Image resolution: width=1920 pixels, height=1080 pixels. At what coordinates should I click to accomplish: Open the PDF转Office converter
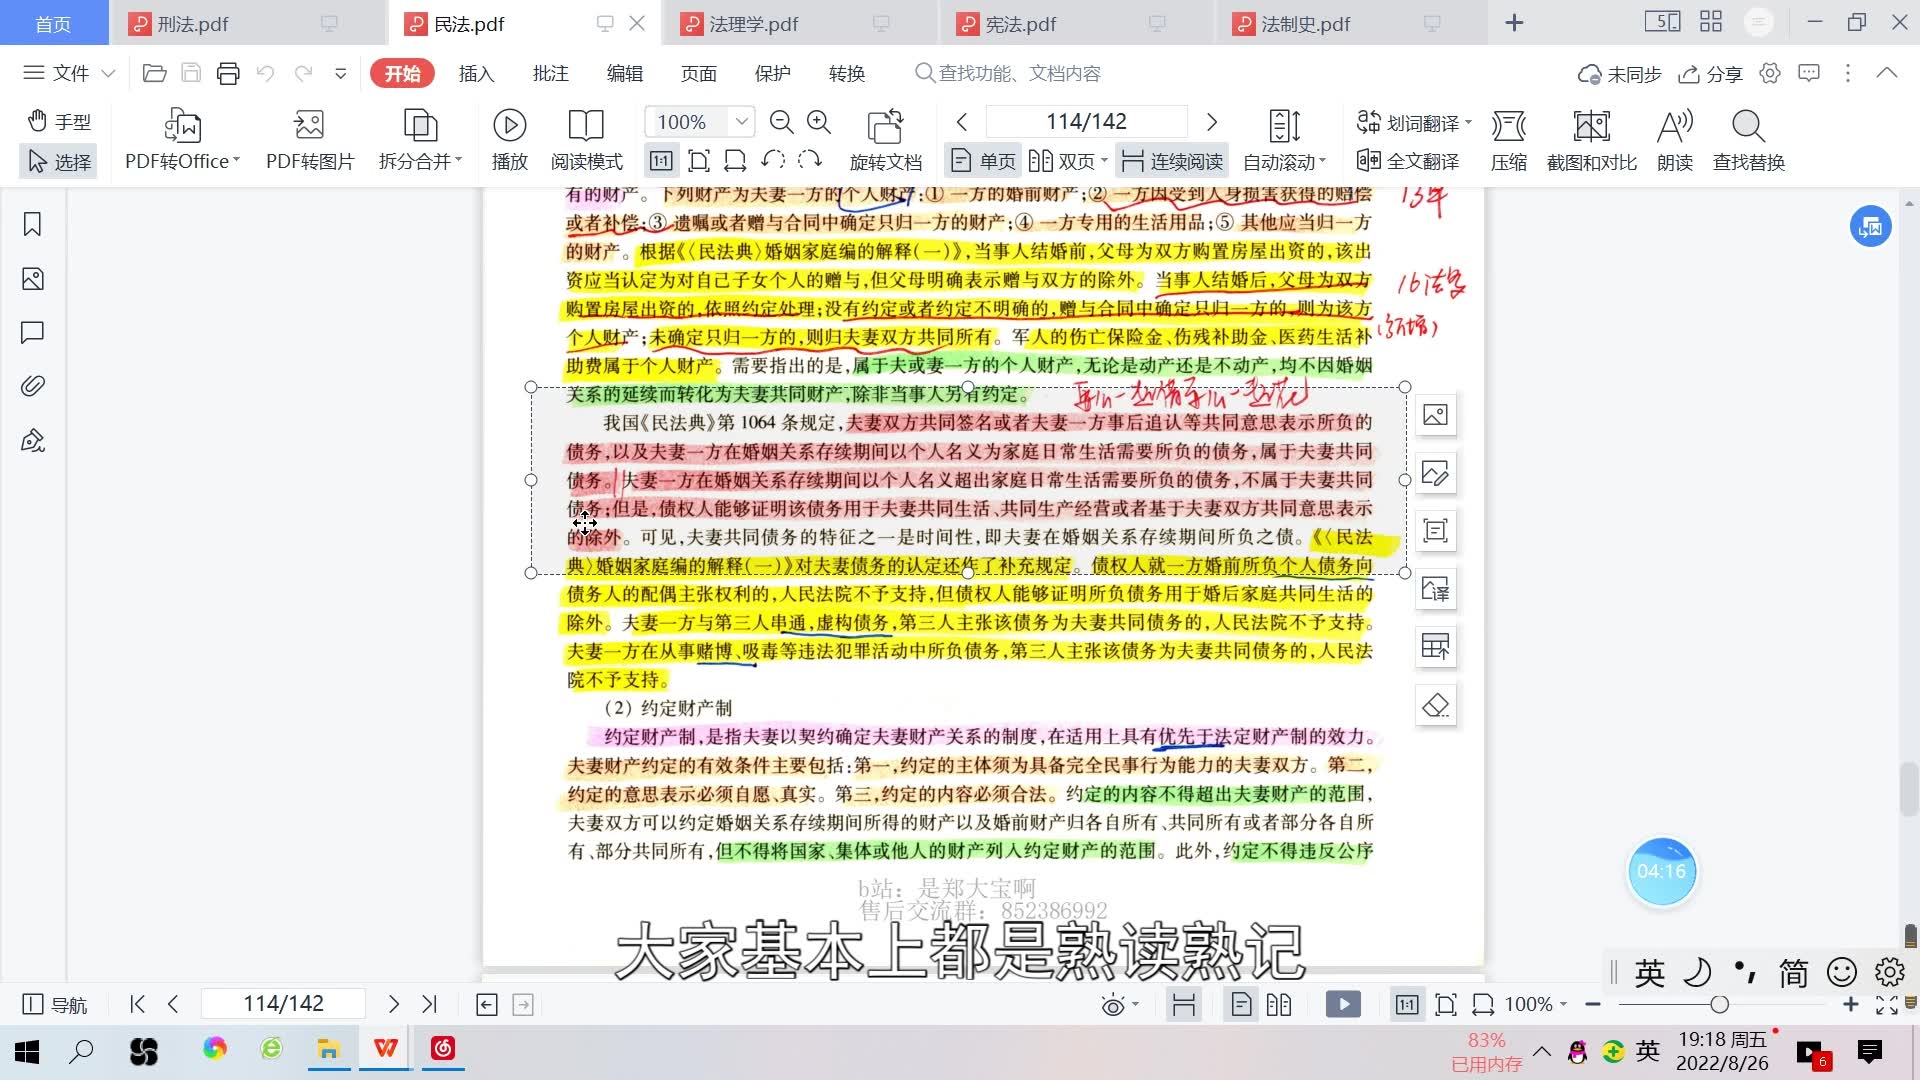point(182,140)
